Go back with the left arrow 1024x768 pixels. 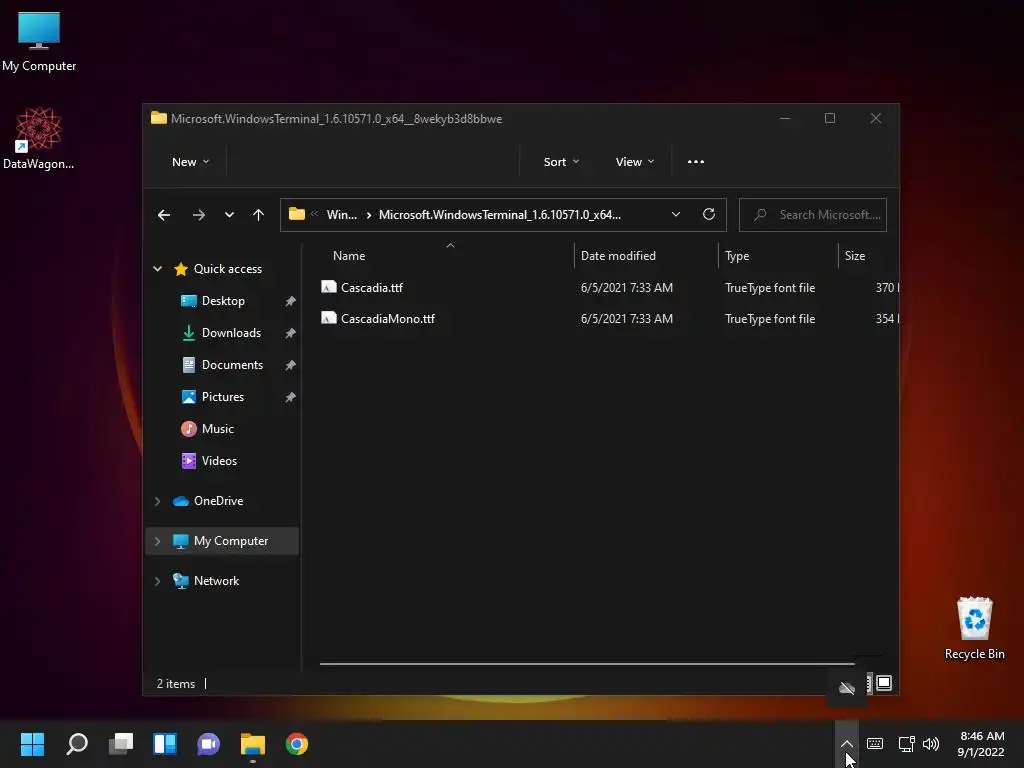click(164, 215)
